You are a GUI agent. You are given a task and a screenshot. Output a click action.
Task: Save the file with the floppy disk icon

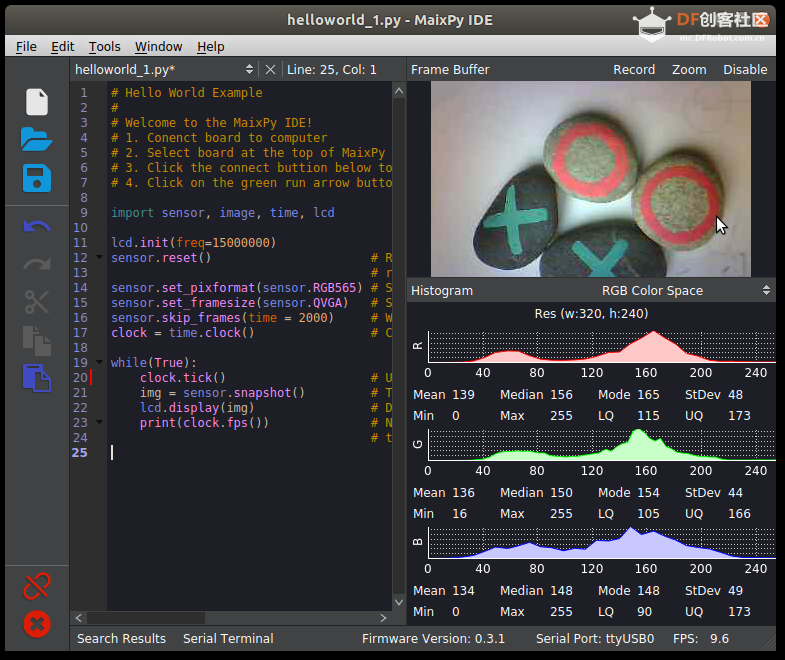pos(37,178)
